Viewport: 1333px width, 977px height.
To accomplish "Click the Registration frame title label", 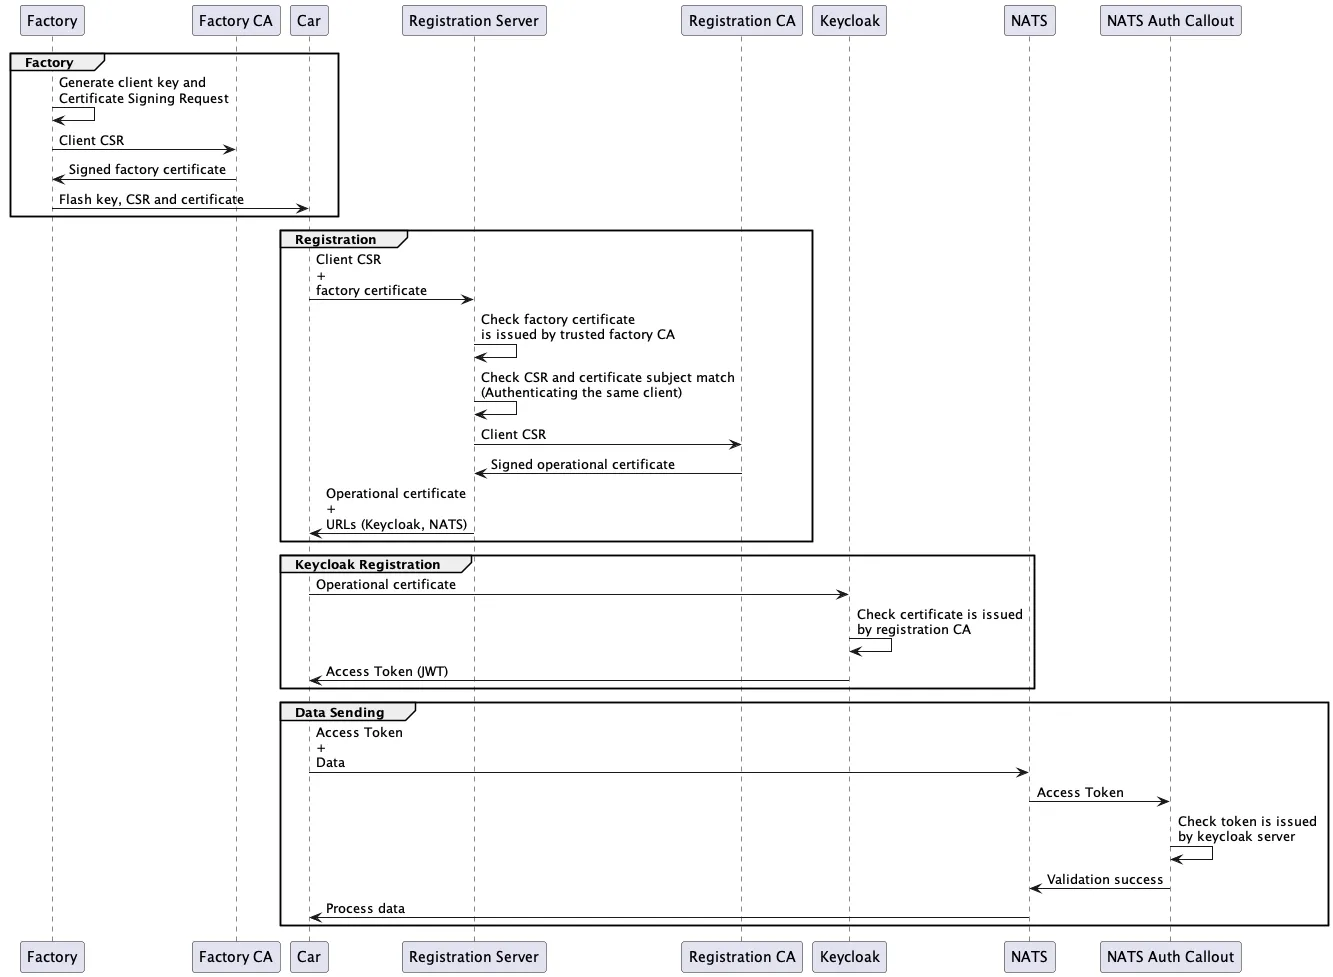I will 335,239.
